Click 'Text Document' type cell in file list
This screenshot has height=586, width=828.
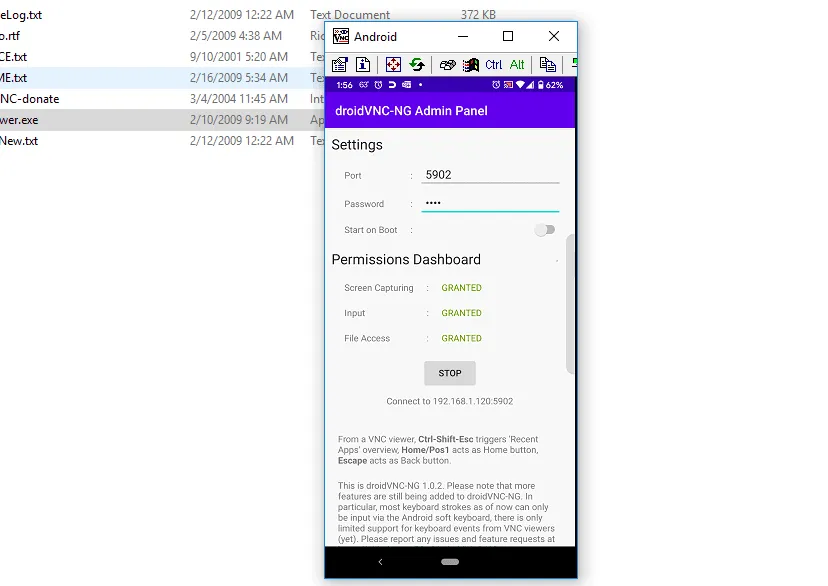pos(350,15)
